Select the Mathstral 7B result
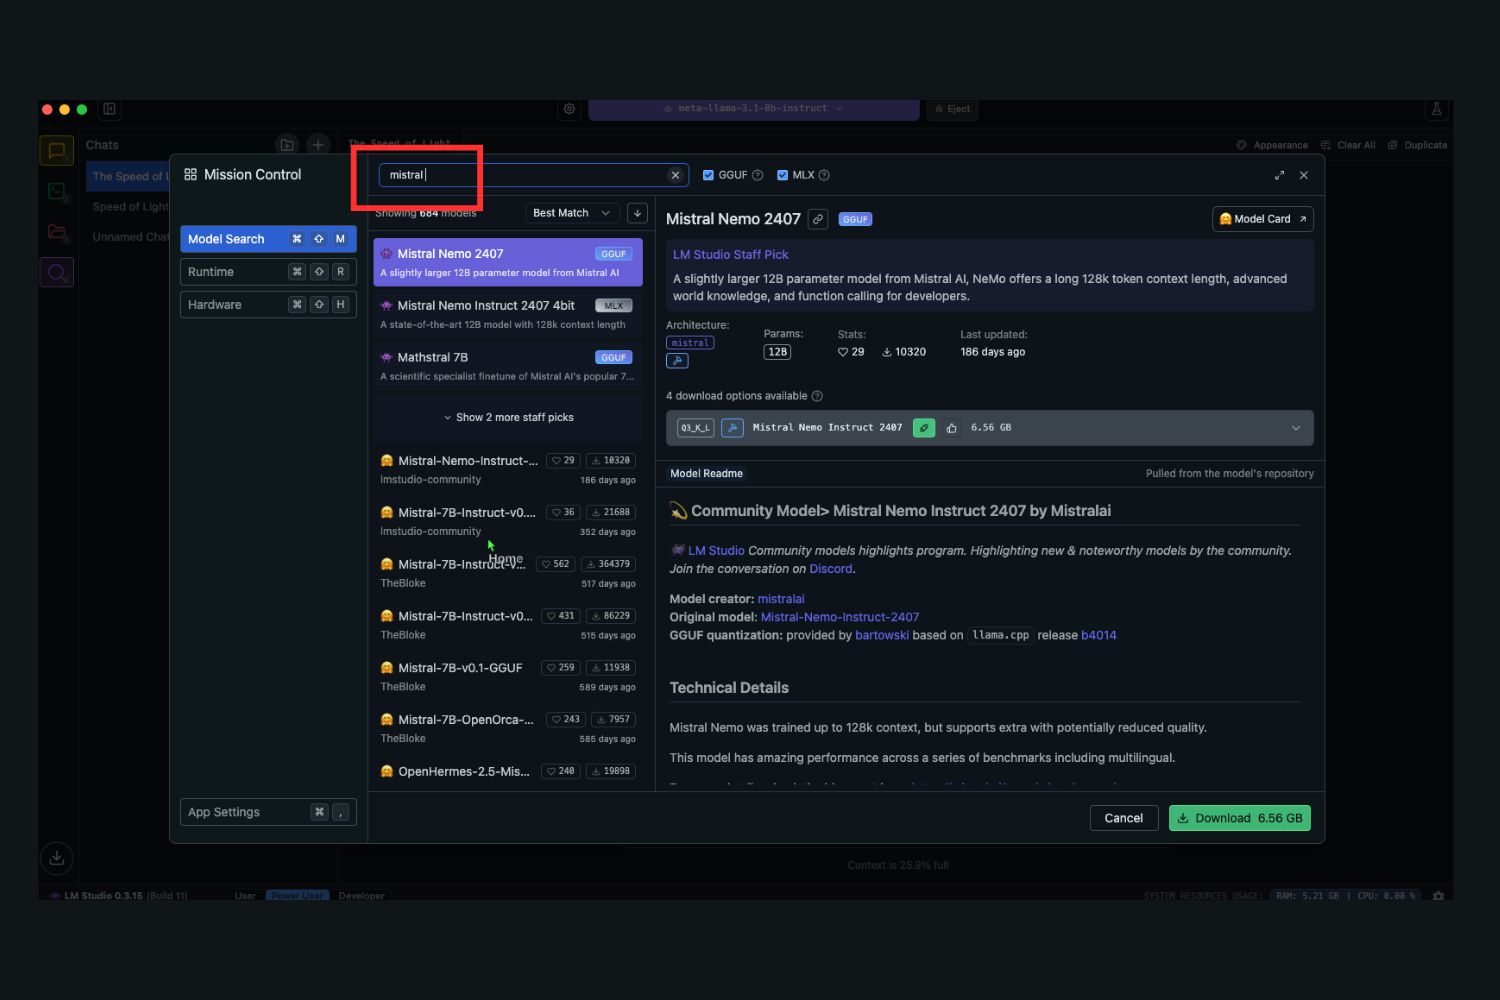This screenshot has width=1500, height=1000. pyautogui.click(x=508, y=366)
